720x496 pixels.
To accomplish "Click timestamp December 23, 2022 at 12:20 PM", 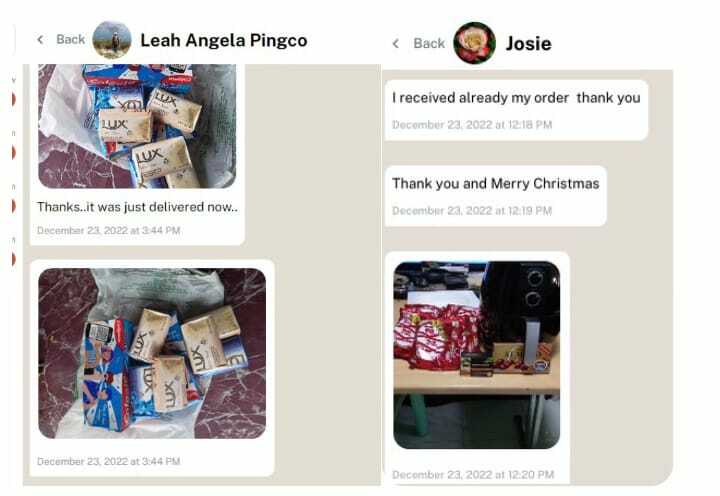I will pos(473,475).
